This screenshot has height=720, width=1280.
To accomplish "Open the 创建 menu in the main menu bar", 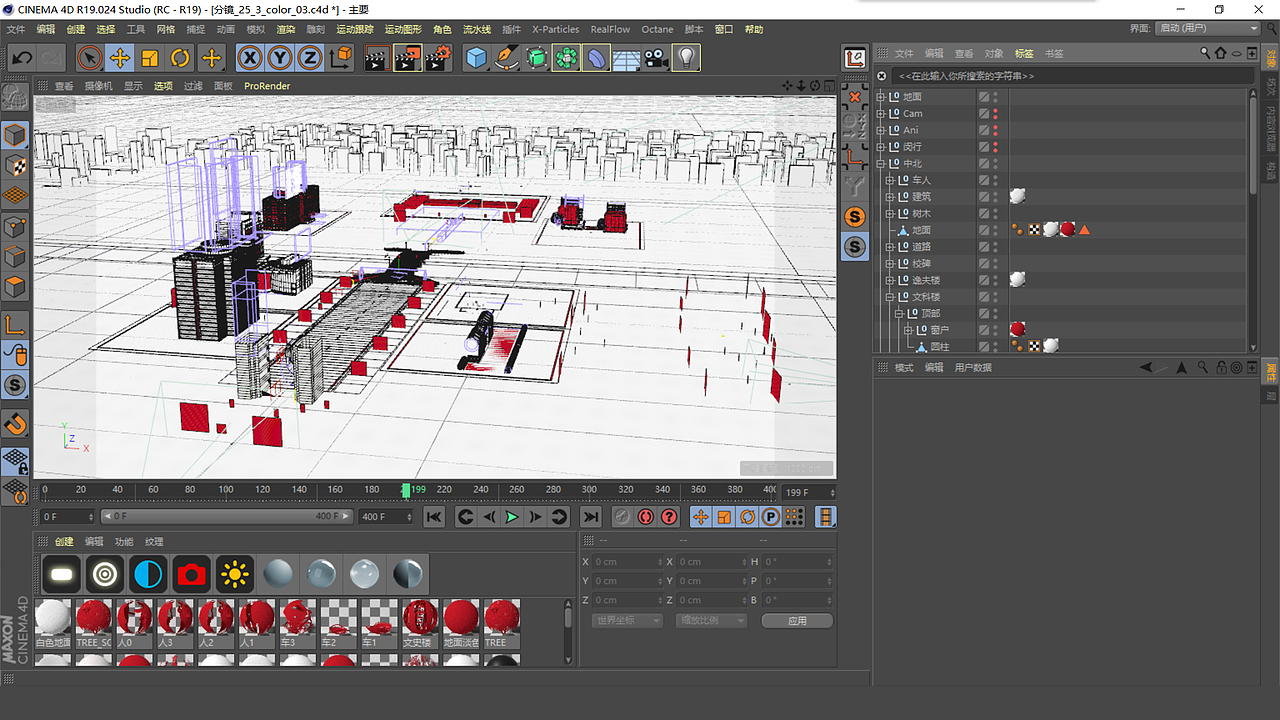I will click(76, 29).
